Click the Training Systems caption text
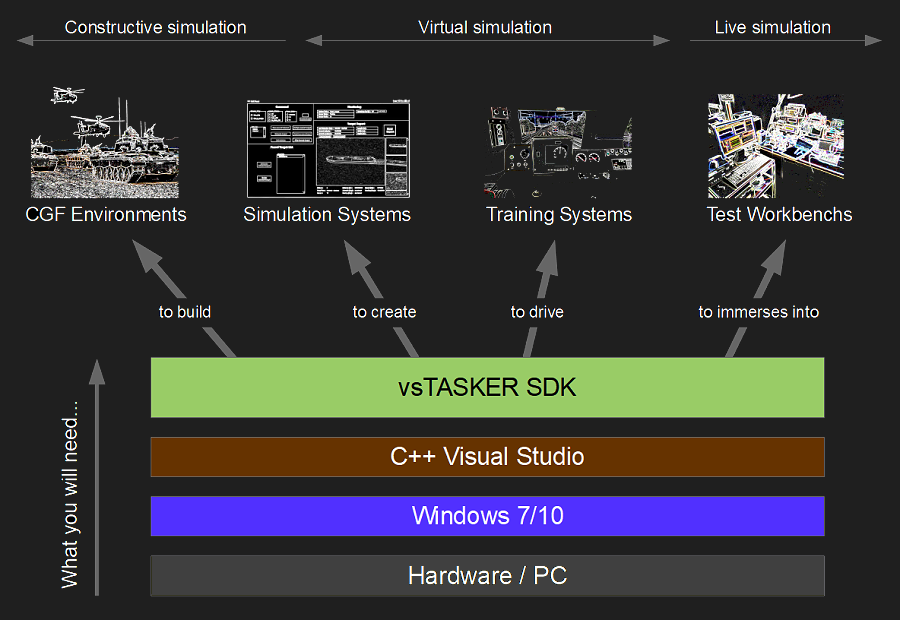This screenshot has height=620, width=900. pyautogui.click(x=559, y=214)
